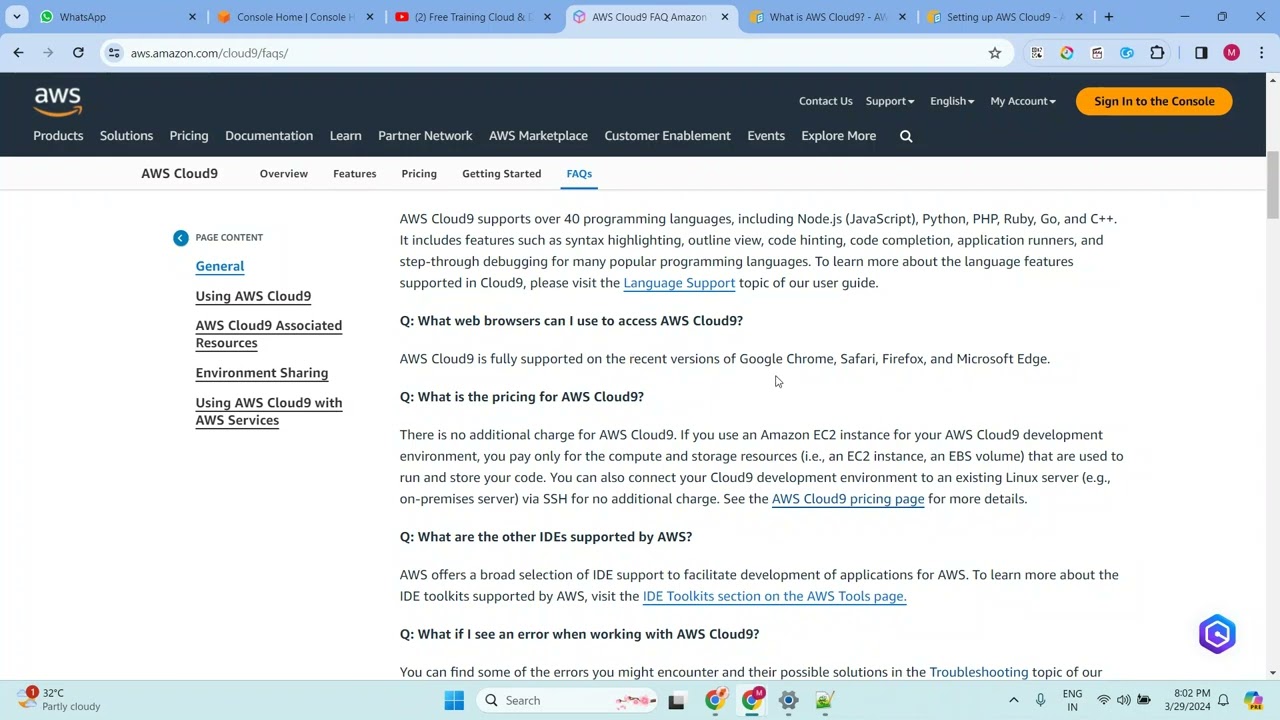
Task: Open the Learn menu
Action: pyautogui.click(x=345, y=136)
